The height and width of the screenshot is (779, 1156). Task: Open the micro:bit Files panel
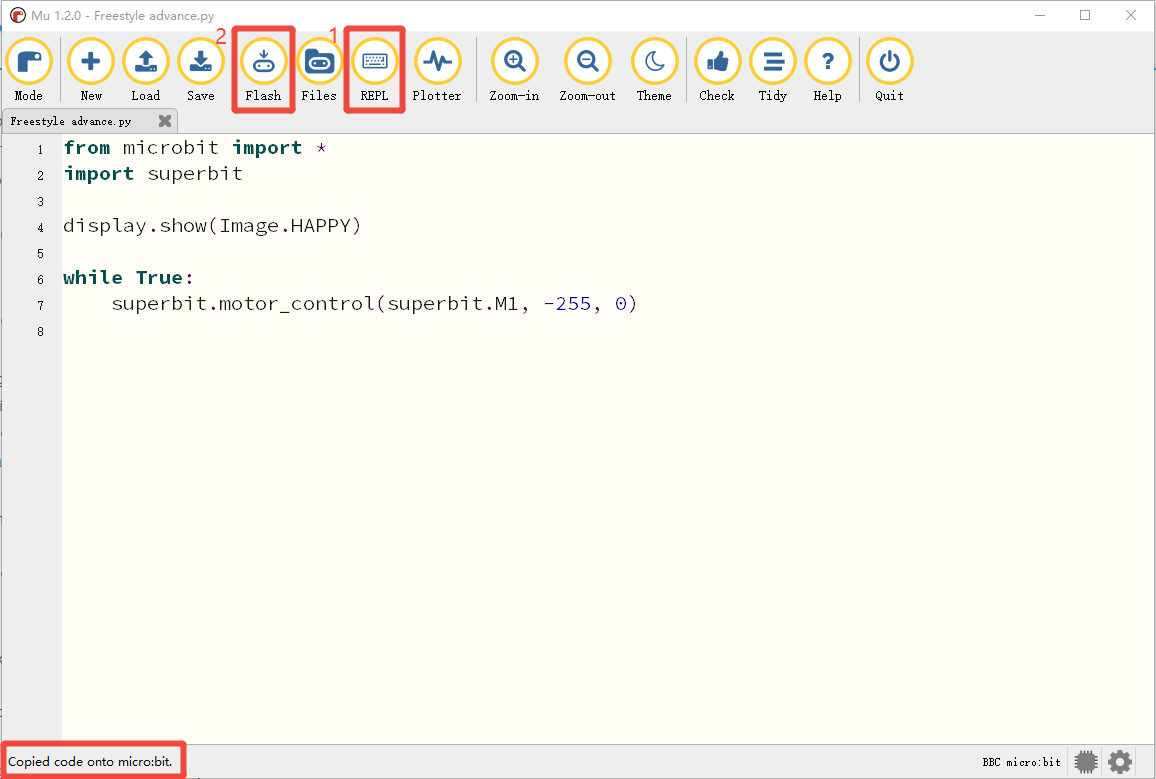coord(319,71)
